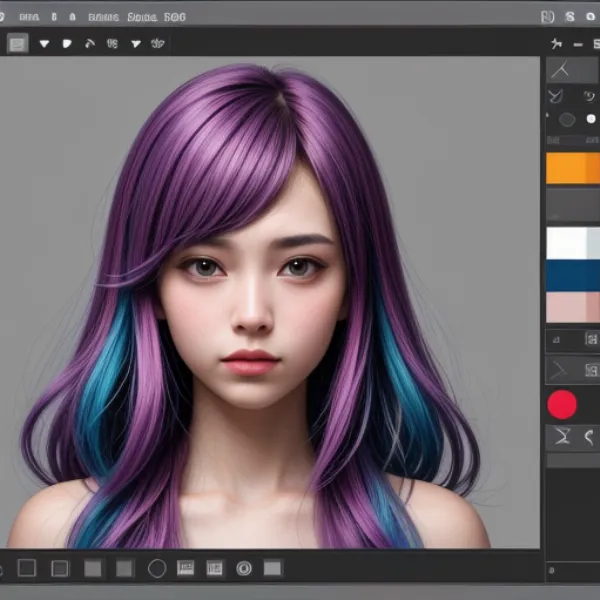Click the faint arrow icon in the lower right-panel row
Screen dimensions: 600x600
(x=558, y=370)
